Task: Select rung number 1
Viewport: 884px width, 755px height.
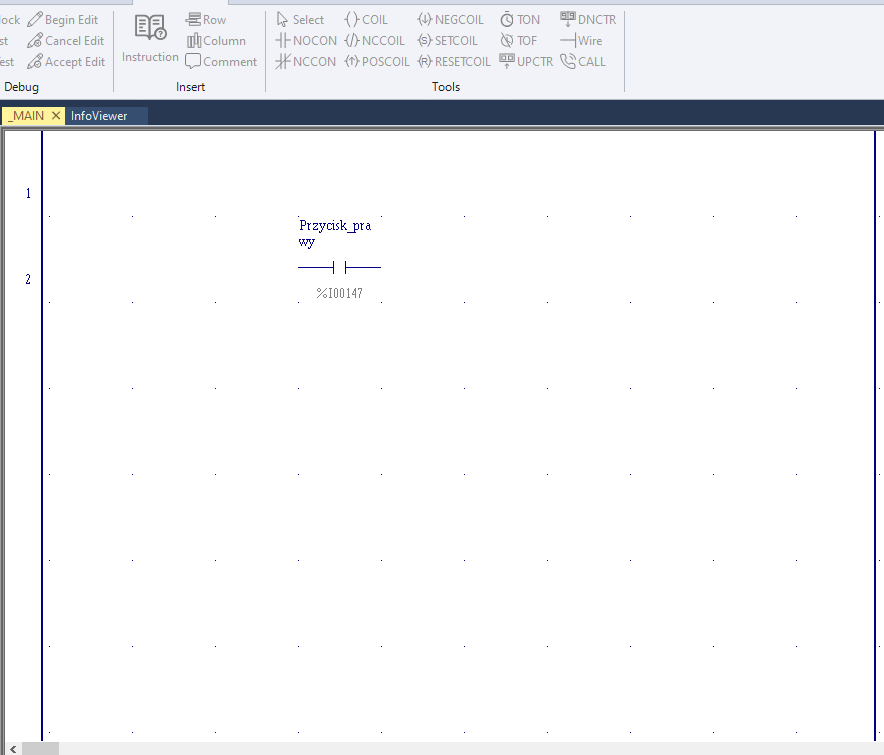Action: click(28, 193)
